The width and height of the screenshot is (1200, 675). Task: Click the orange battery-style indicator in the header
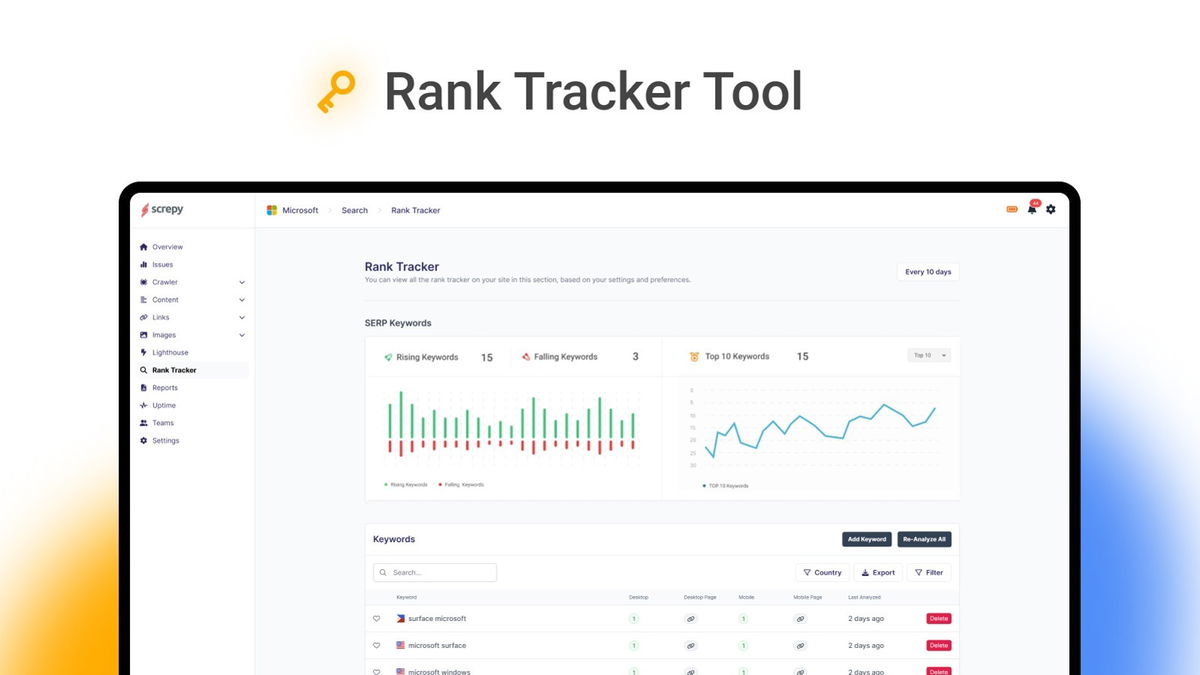pos(1011,210)
